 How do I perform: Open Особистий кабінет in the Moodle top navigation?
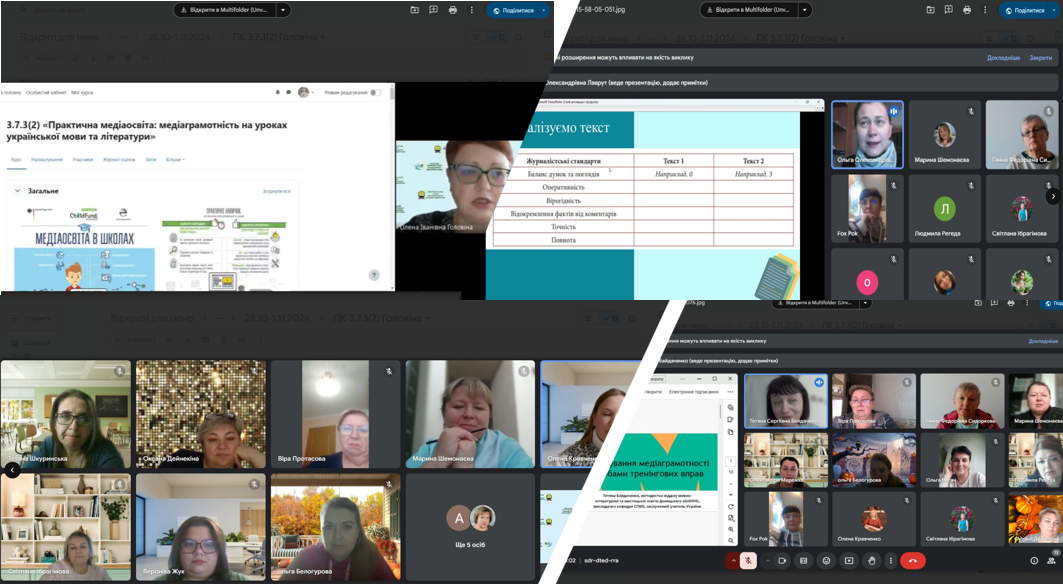pyautogui.click(x=45, y=92)
